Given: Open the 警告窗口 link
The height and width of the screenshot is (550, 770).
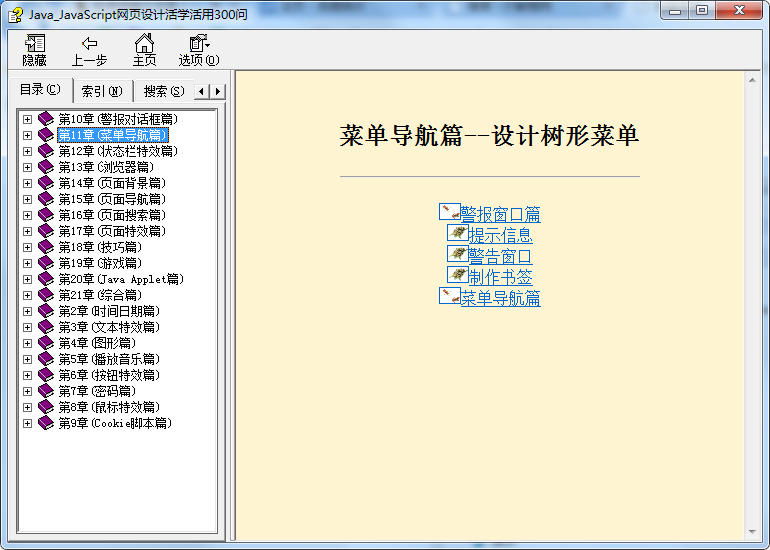Looking at the screenshot, I should coord(500,256).
